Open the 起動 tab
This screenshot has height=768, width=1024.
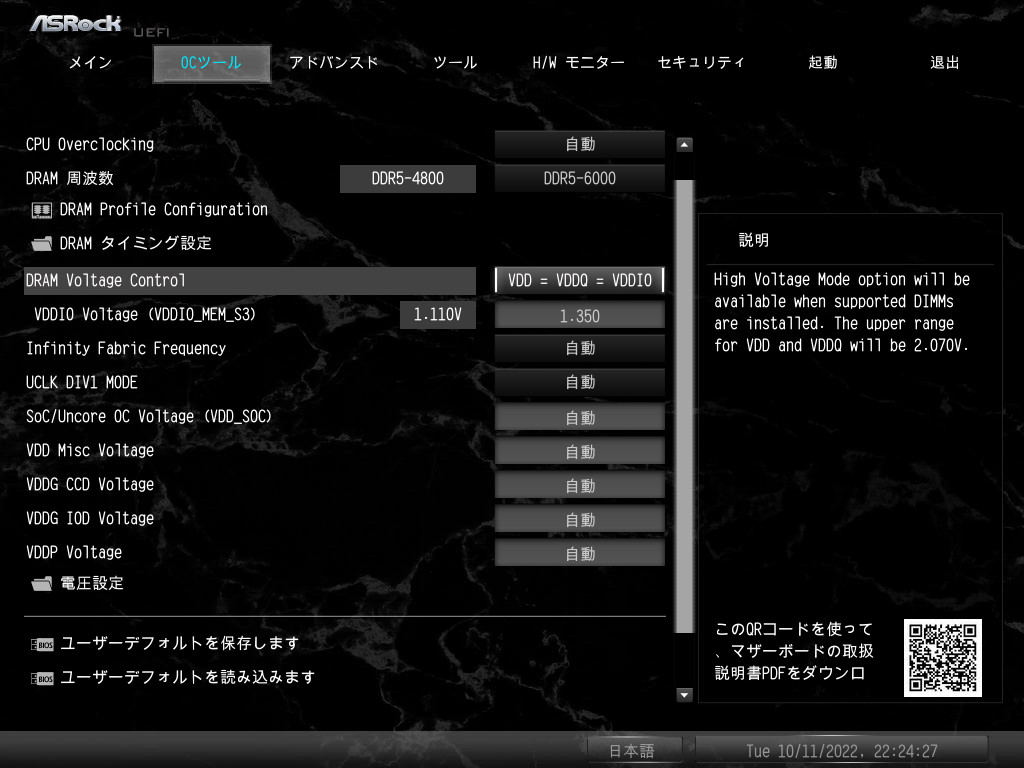tap(823, 63)
